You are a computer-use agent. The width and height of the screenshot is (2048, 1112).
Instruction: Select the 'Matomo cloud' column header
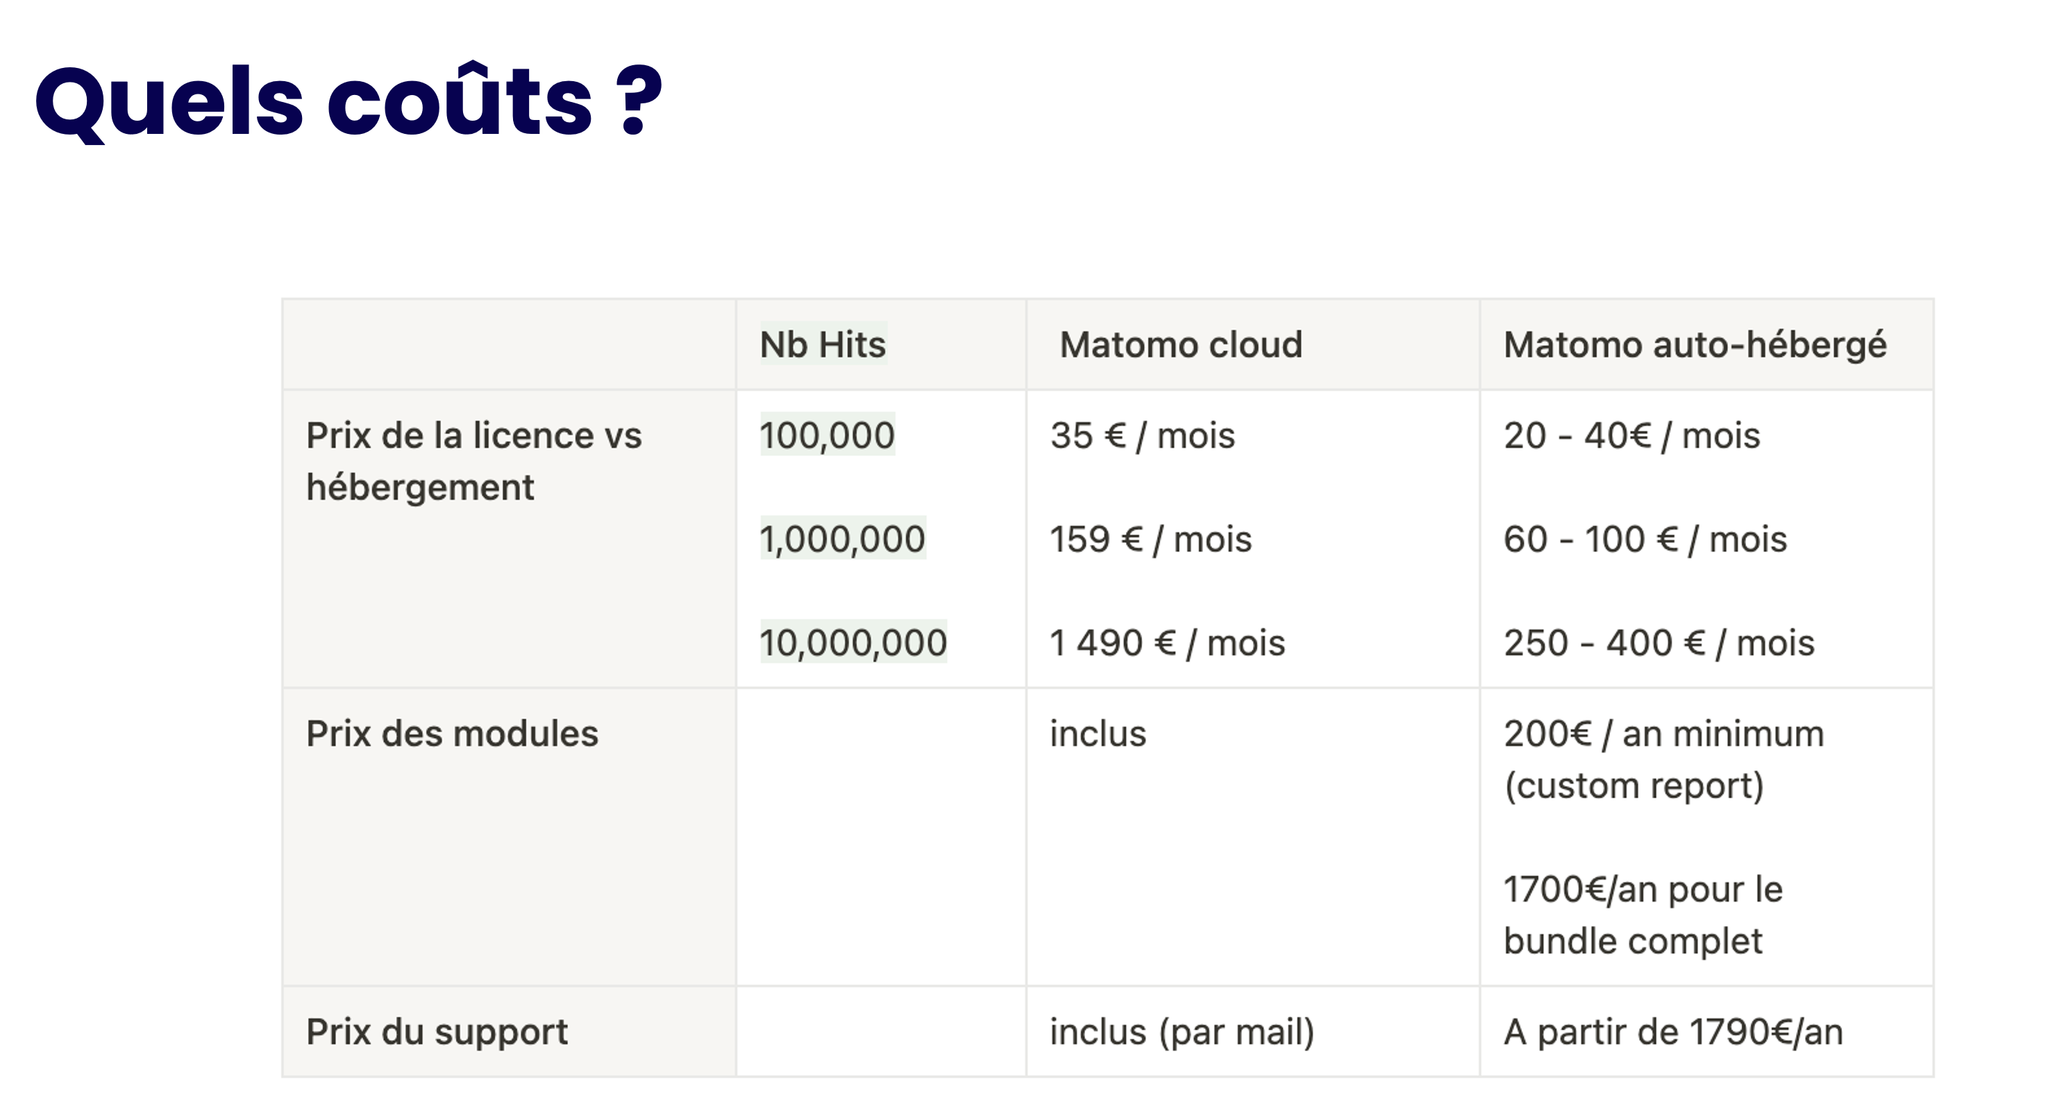(1181, 345)
